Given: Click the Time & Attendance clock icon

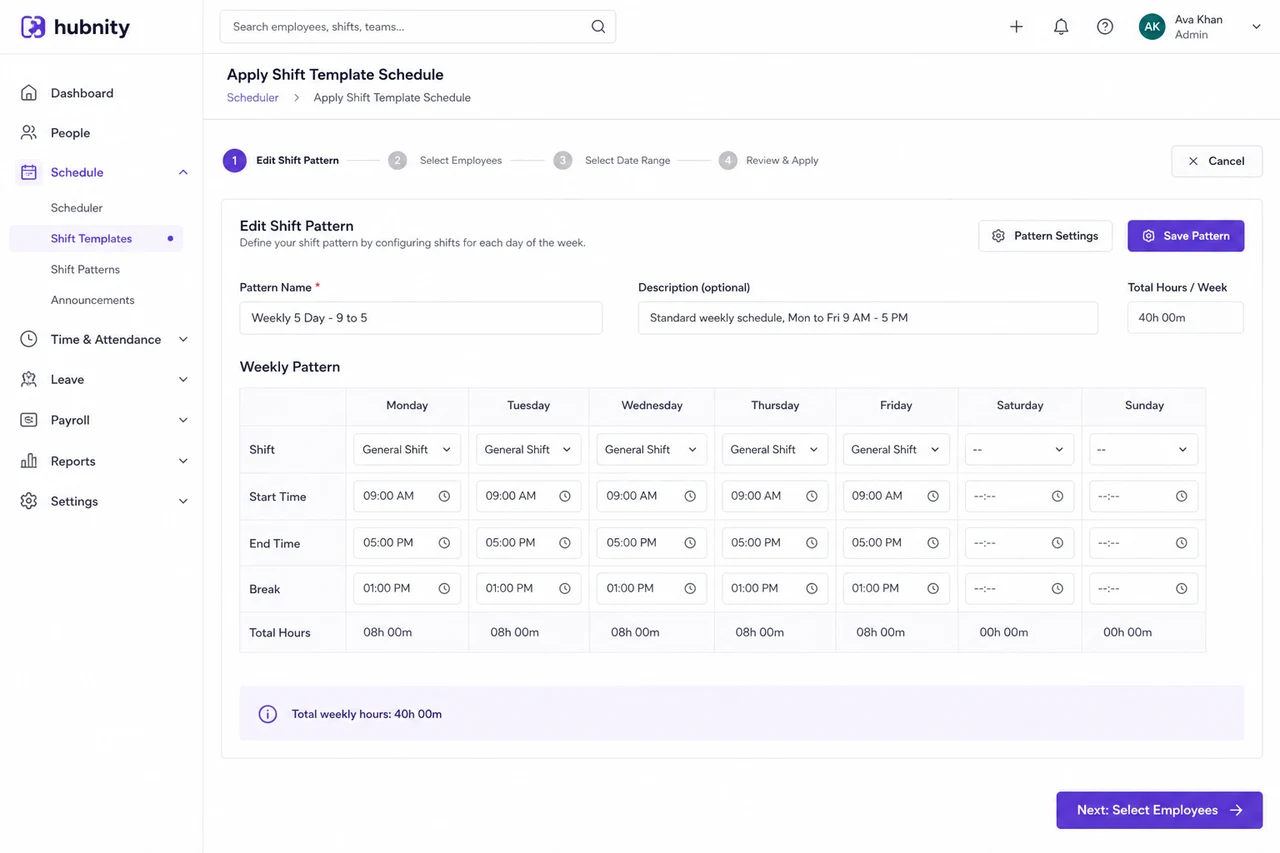Looking at the screenshot, I should (29, 339).
